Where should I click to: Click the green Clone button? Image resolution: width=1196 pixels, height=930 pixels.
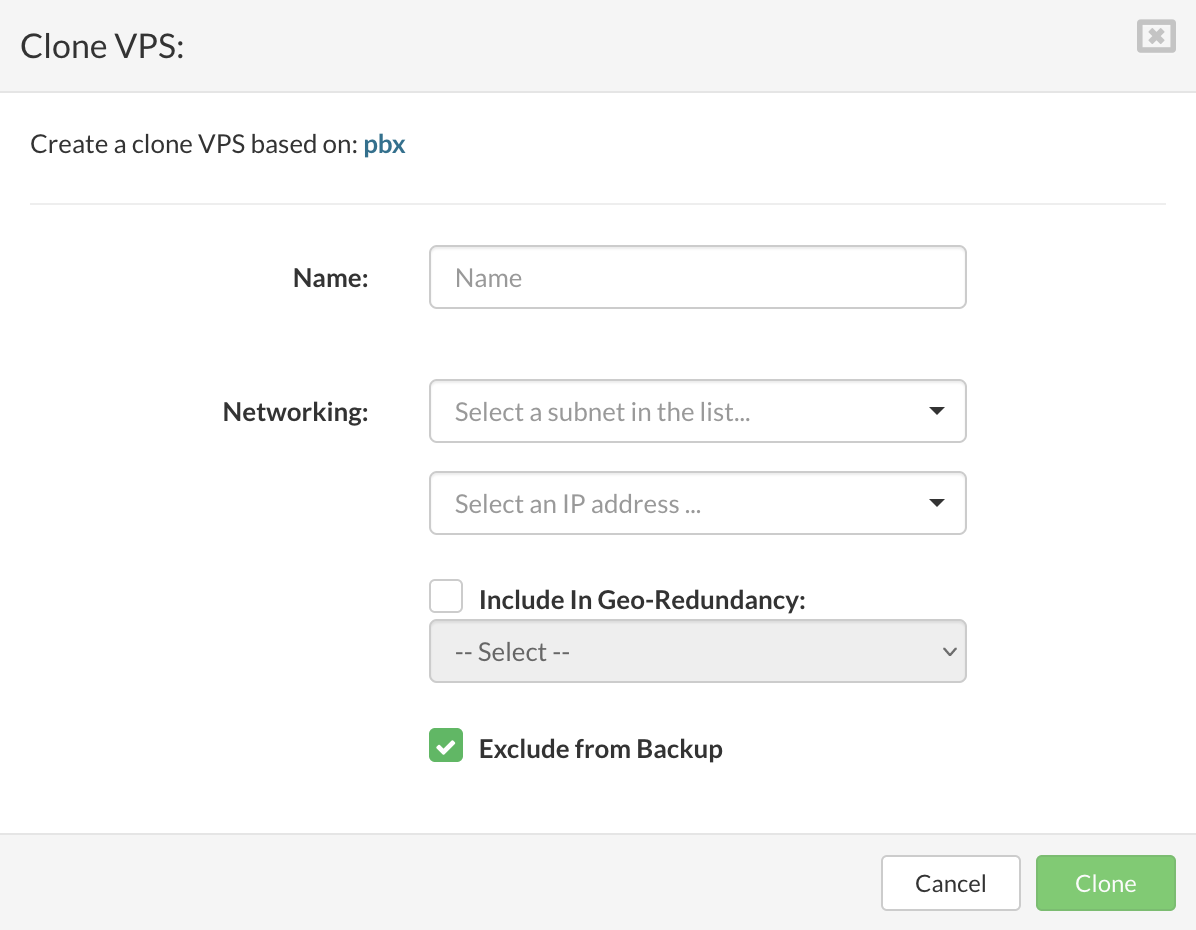pos(1105,883)
